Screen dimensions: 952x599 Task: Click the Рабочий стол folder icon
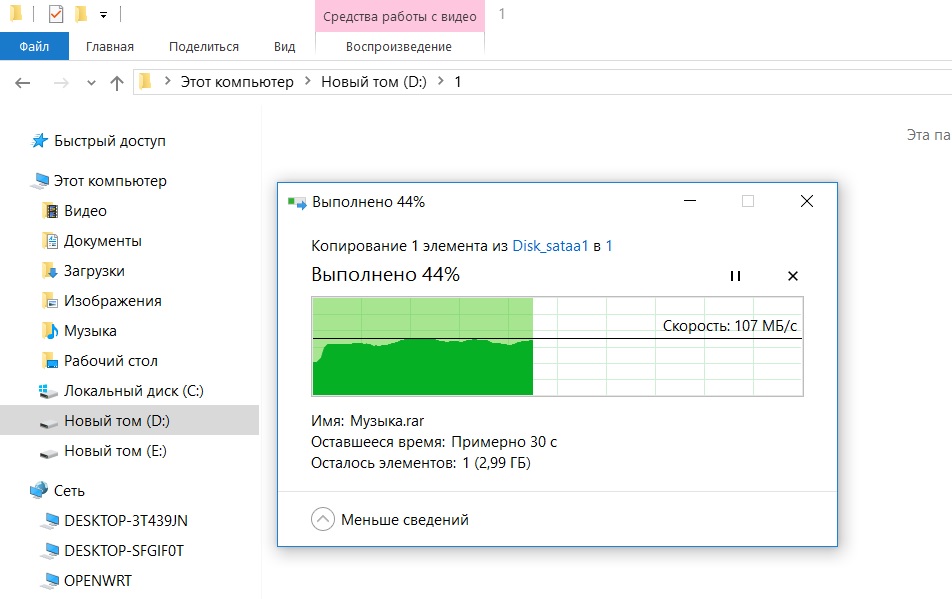click(50, 360)
